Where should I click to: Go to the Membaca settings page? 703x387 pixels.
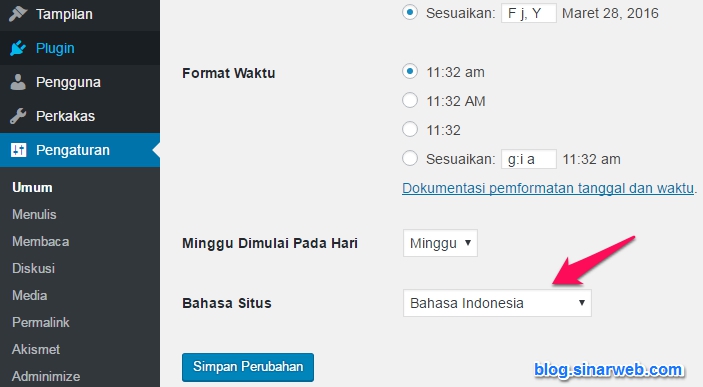(40, 241)
